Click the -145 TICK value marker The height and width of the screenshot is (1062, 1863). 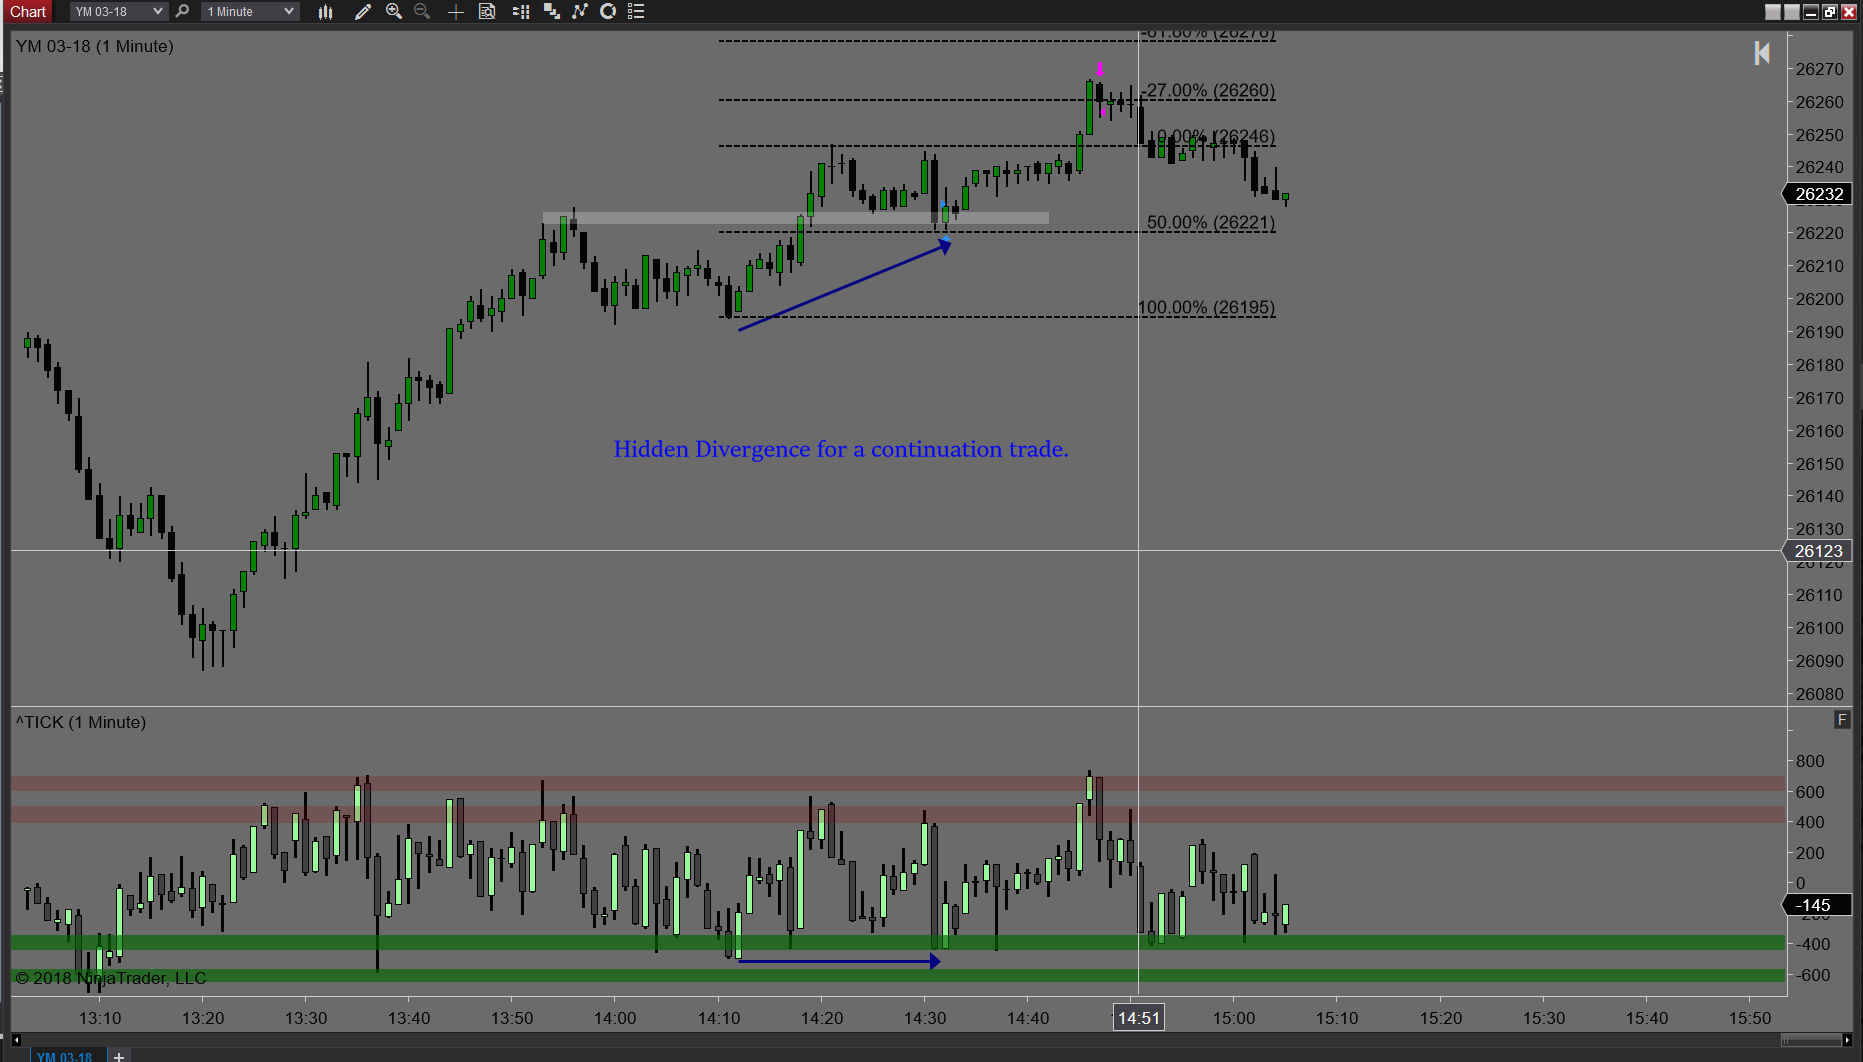click(1818, 905)
